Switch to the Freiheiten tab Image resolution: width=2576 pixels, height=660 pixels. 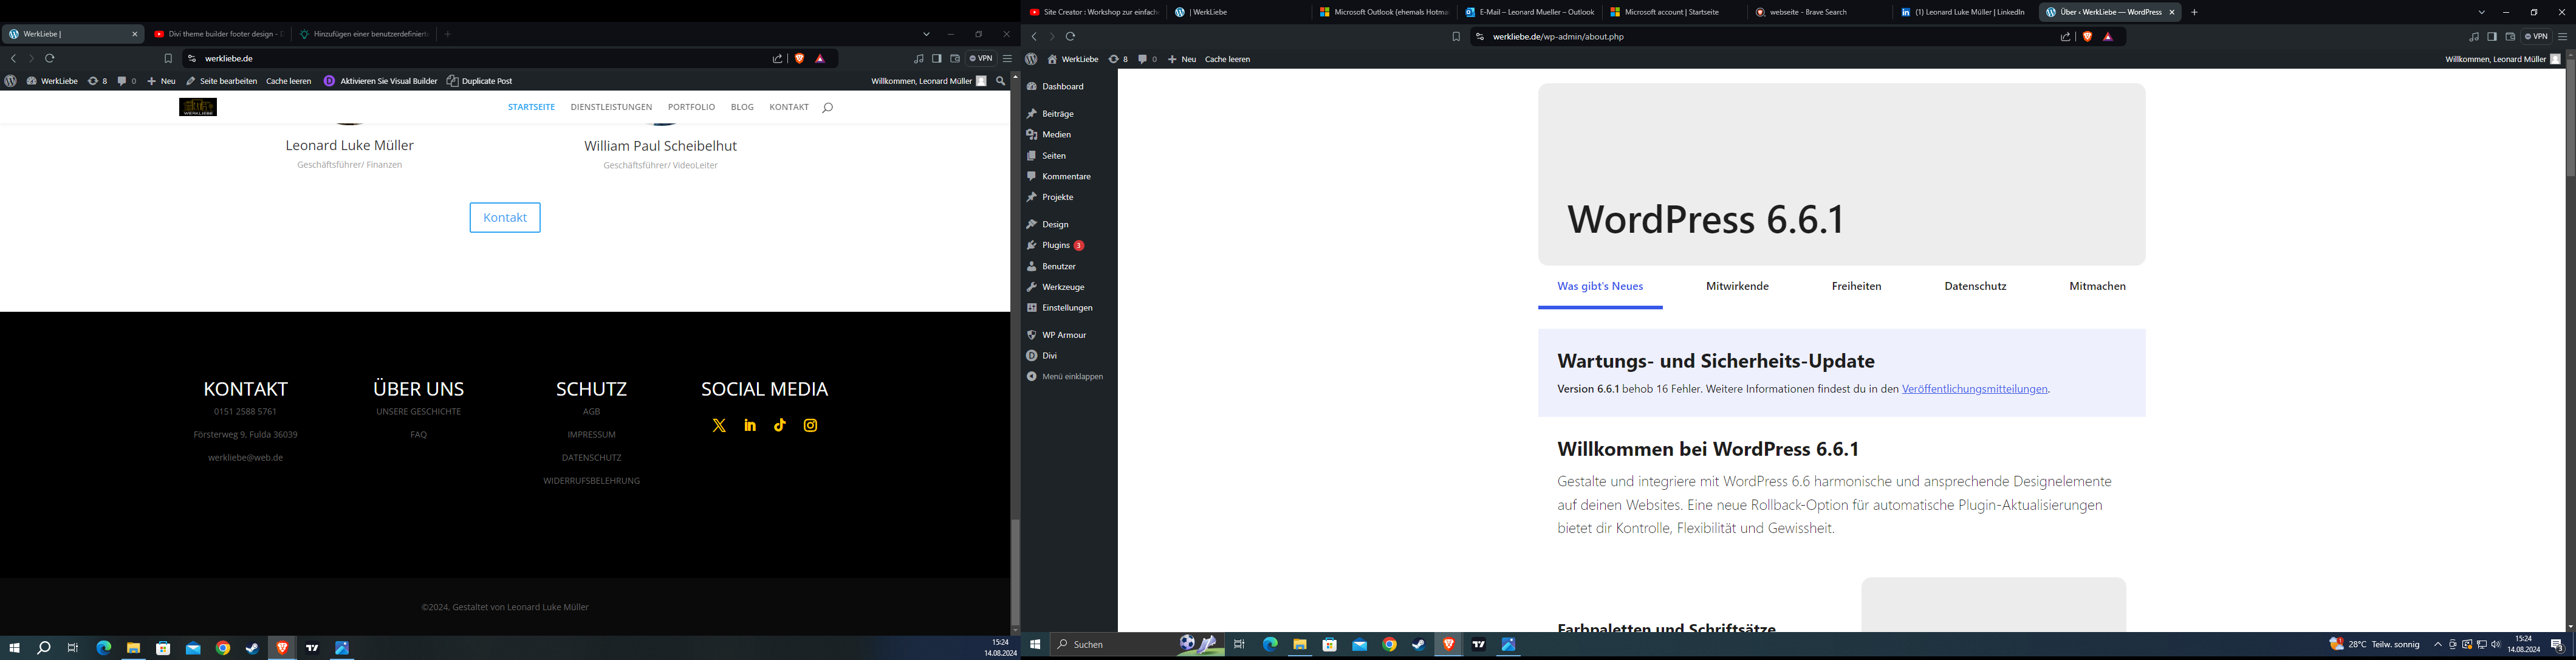[x=1856, y=287]
